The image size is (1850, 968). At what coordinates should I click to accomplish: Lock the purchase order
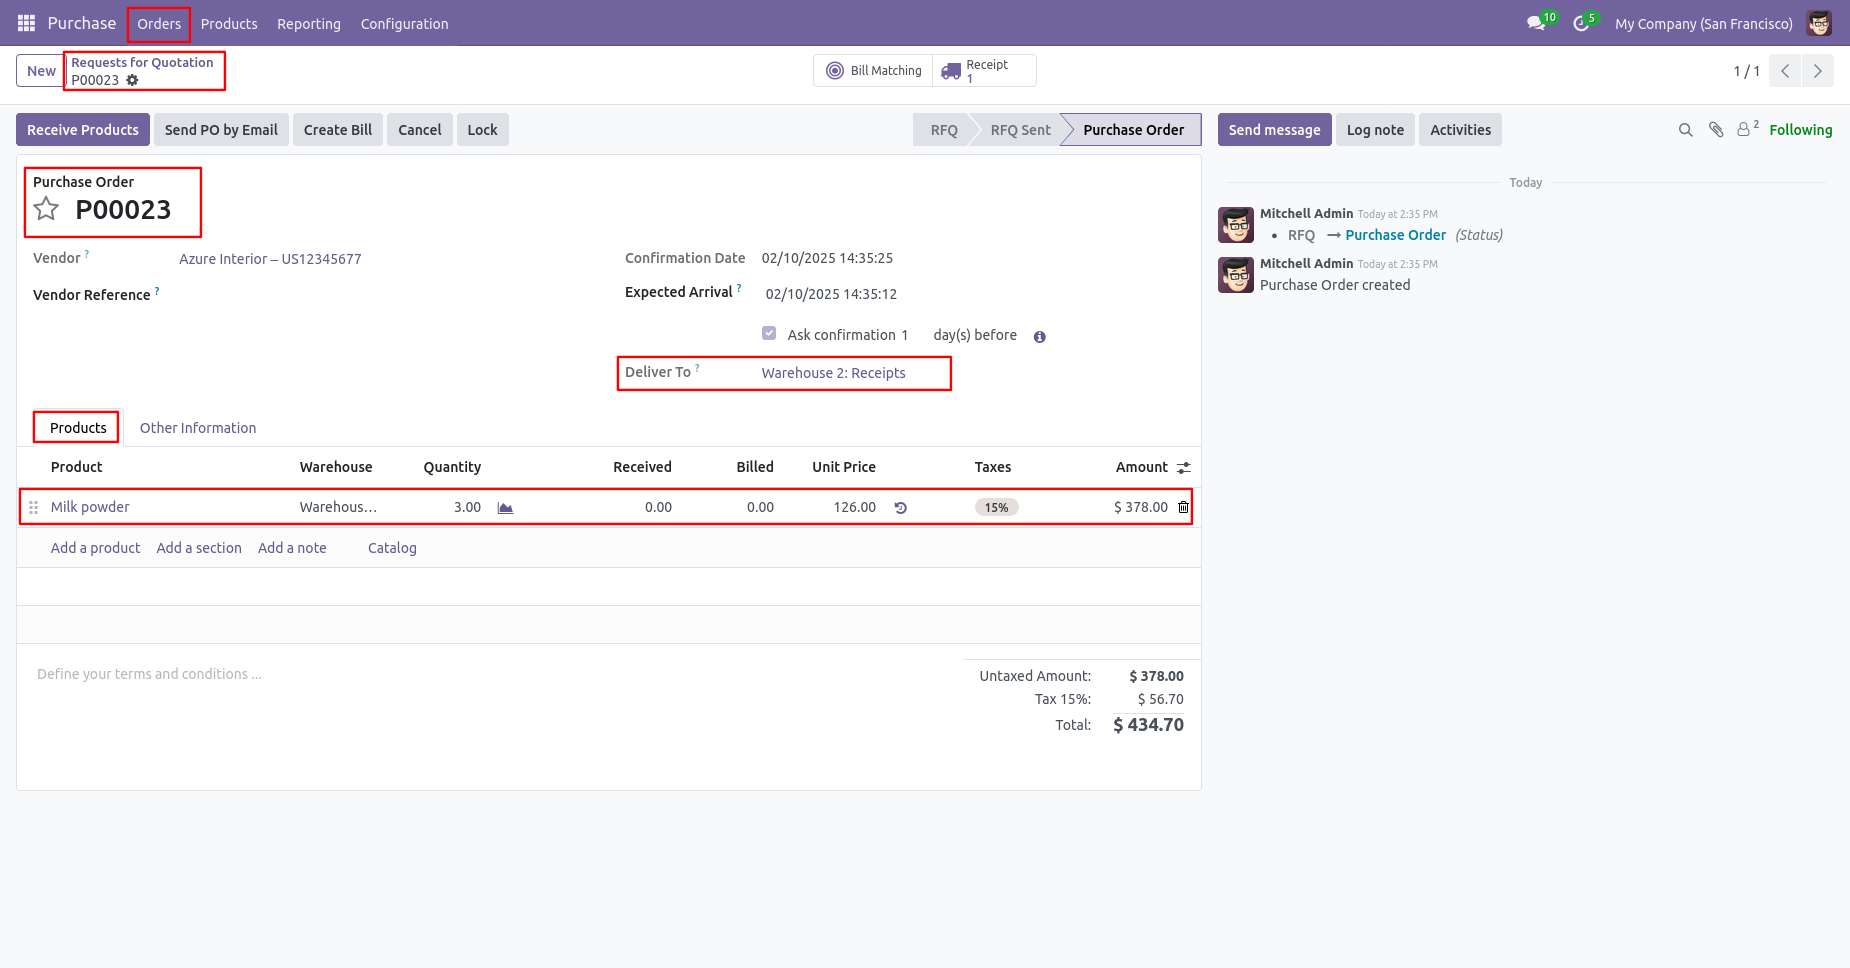(482, 130)
